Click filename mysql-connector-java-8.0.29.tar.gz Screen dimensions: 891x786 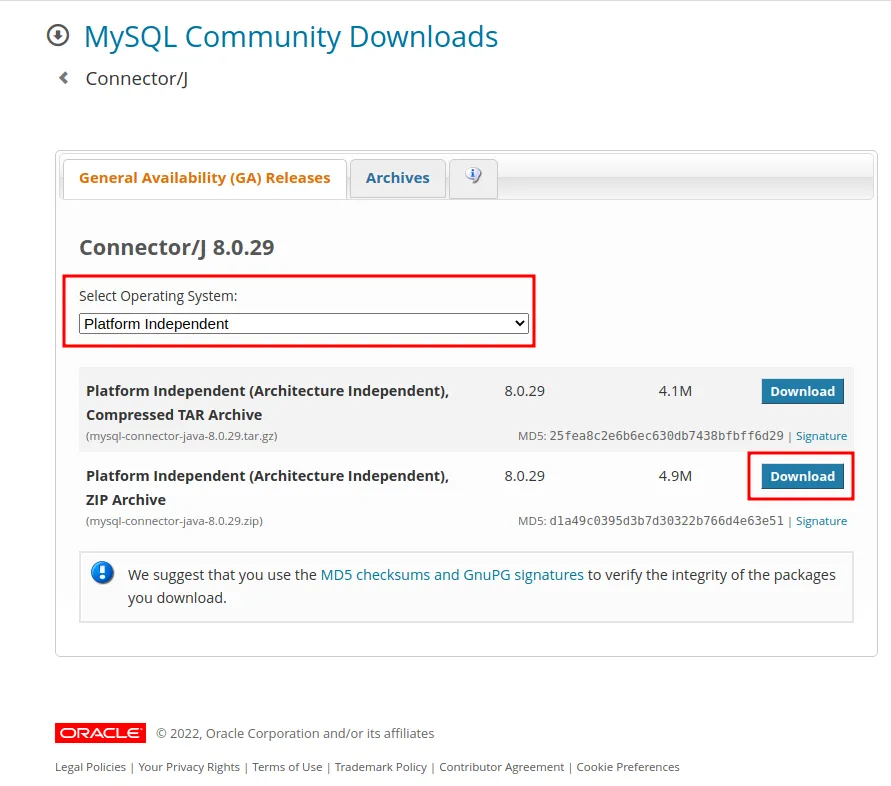point(181,436)
